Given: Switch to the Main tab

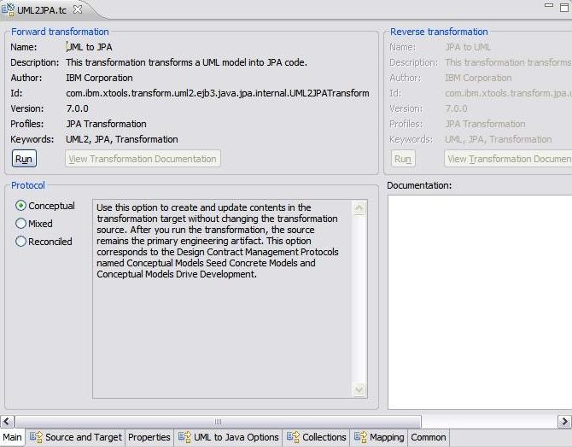Looking at the screenshot, I should click(x=12, y=437).
